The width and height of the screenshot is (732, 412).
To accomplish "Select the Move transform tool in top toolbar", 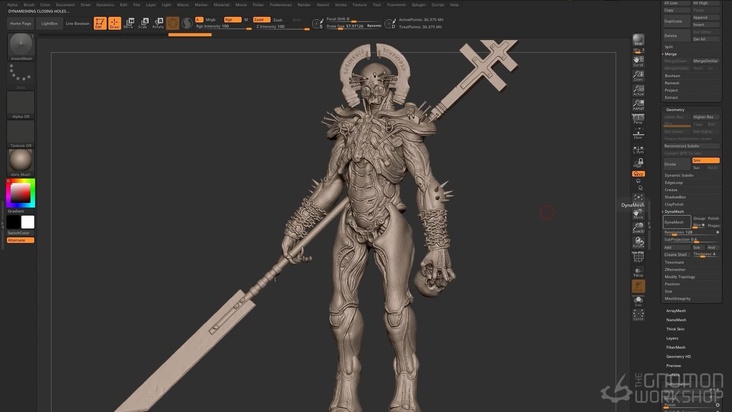I will [x=129, y=23].
